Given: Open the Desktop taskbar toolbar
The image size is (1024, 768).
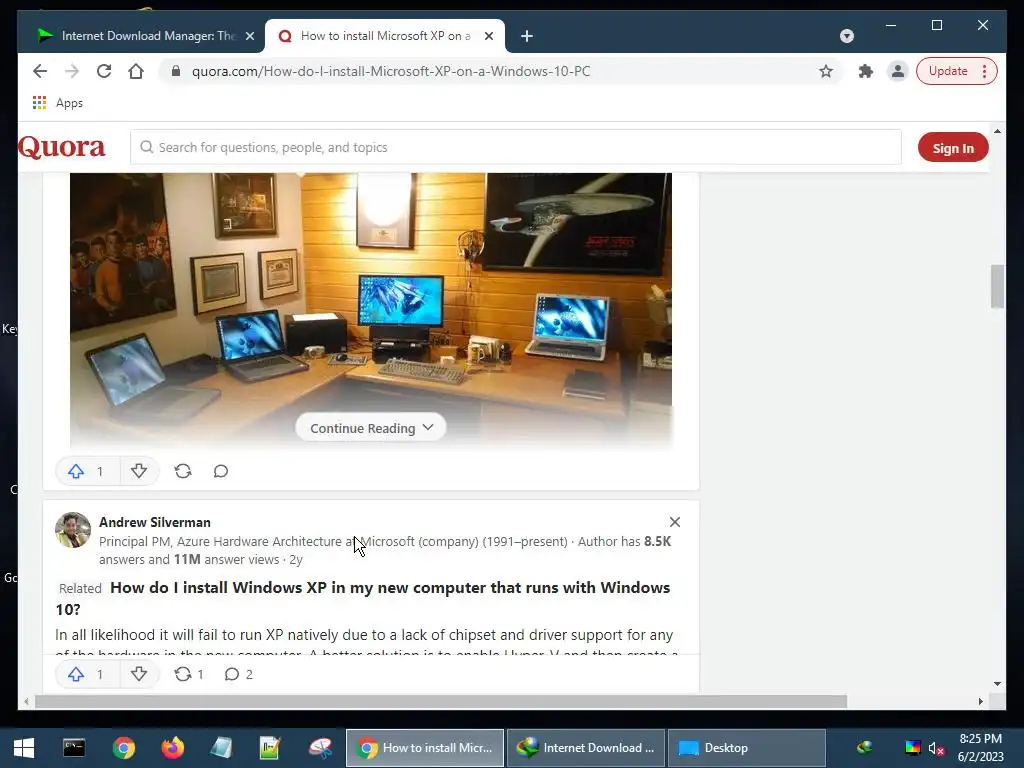Looking at the screenshot, I should pos(746,748).
